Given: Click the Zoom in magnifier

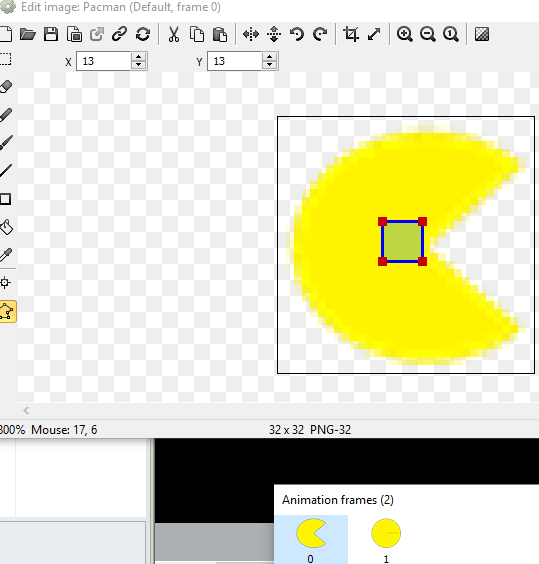Looking at the screenshot, I should click(405, 34).
